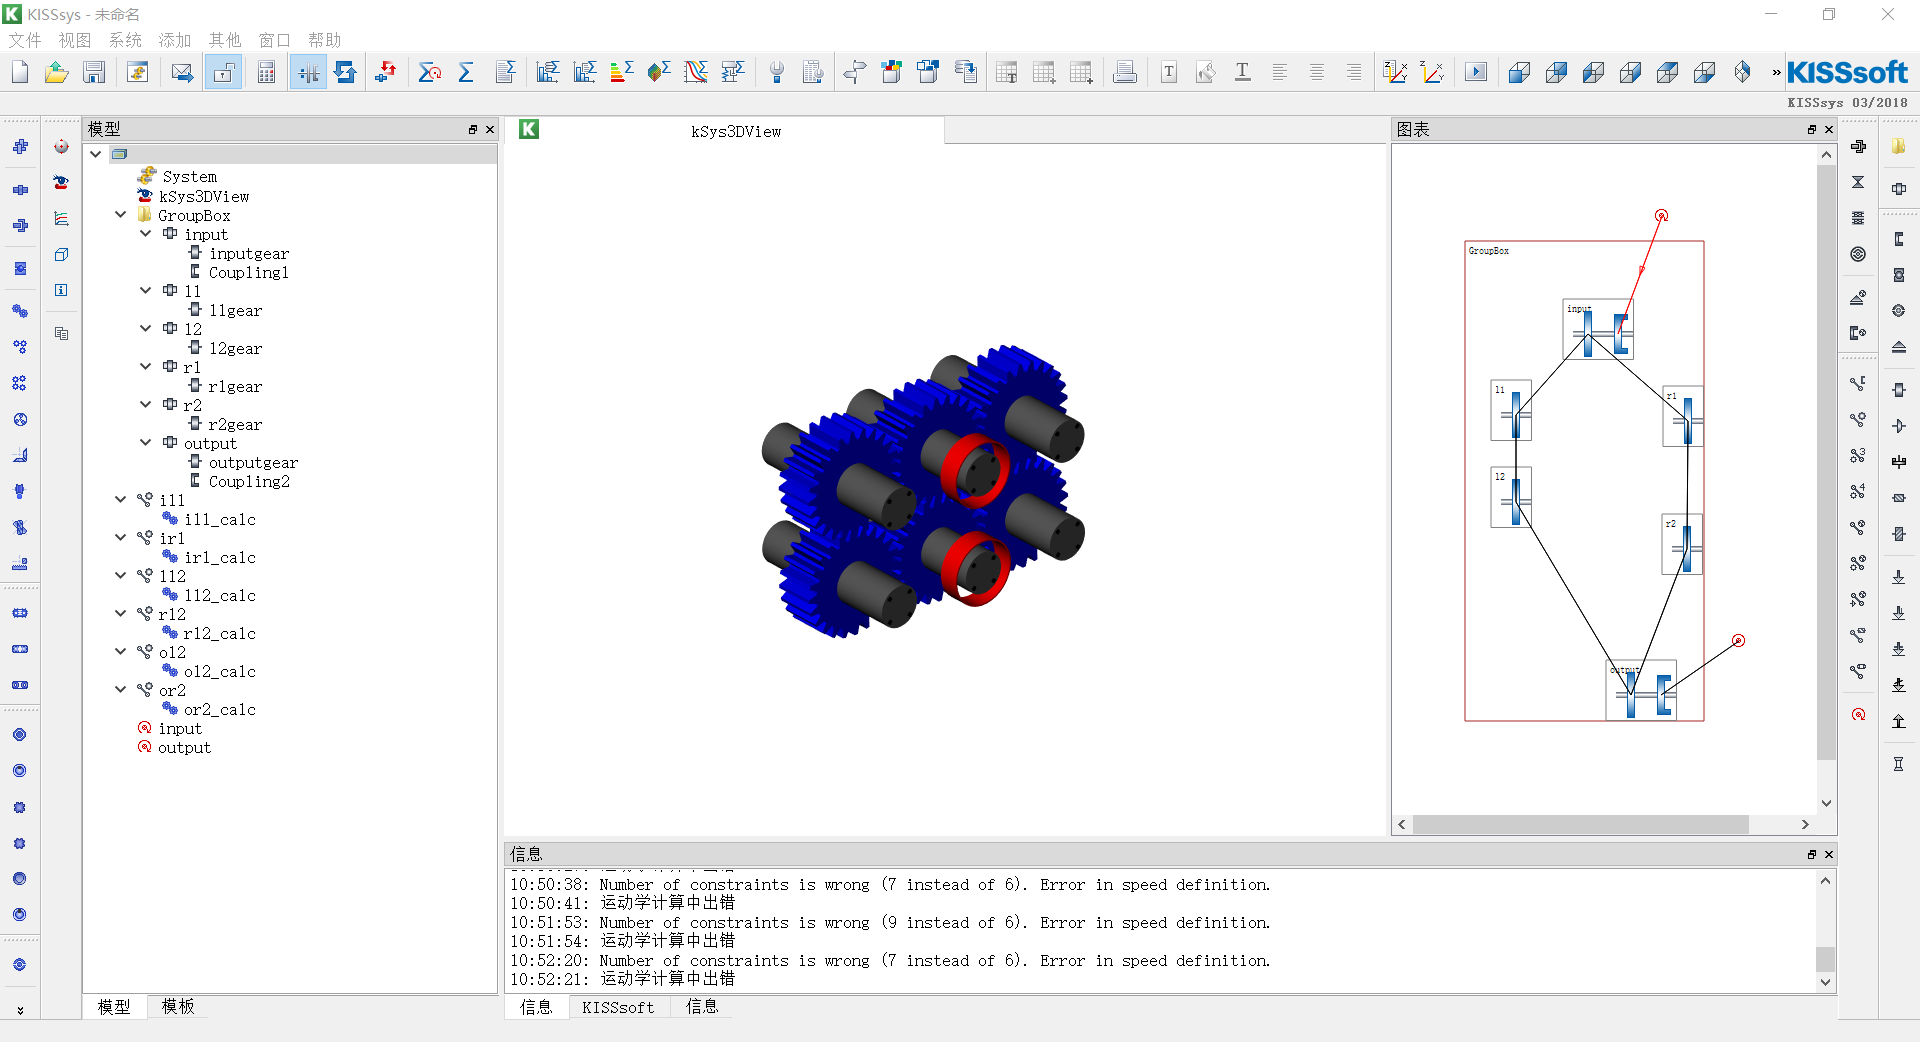Collapse the output shaft node
Image resolution: width=1920 pixels, height=1042 pixels.
coord(146,443)
